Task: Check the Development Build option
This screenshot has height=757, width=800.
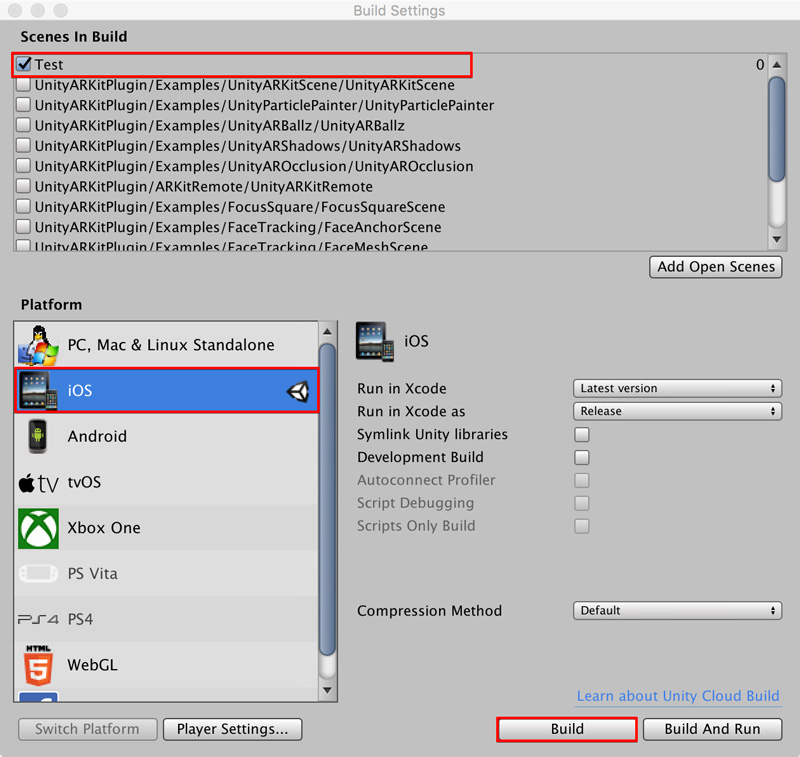Action: pyautogui.click(x=582, y=458)
